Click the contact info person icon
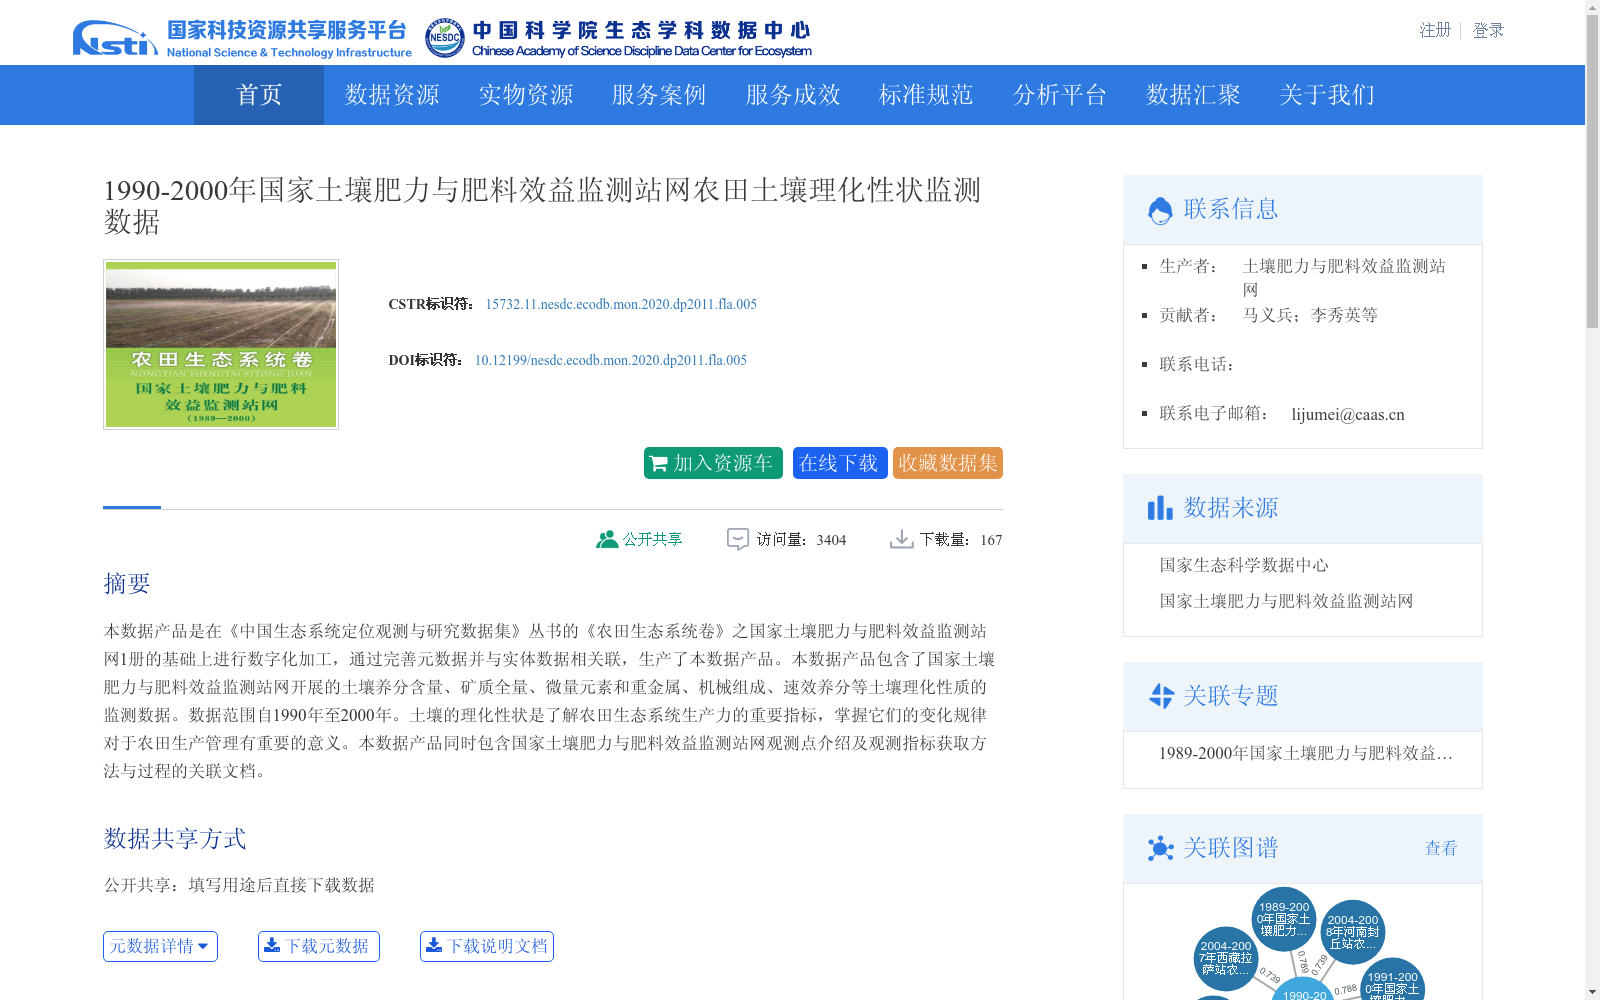This screenshot has width=1600, height=1000. (x=1160, y=210)
